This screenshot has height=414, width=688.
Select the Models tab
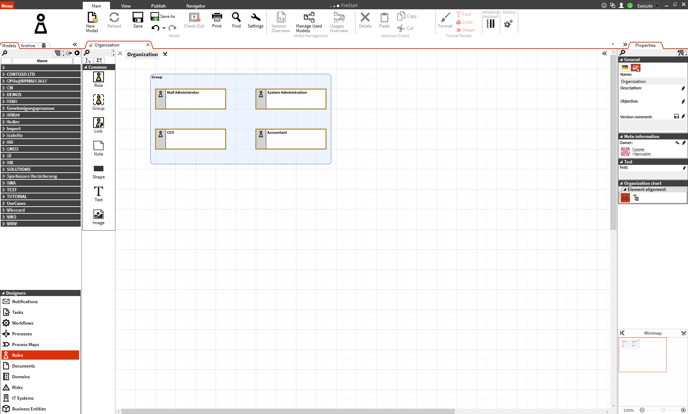click(x=9, y=45)
